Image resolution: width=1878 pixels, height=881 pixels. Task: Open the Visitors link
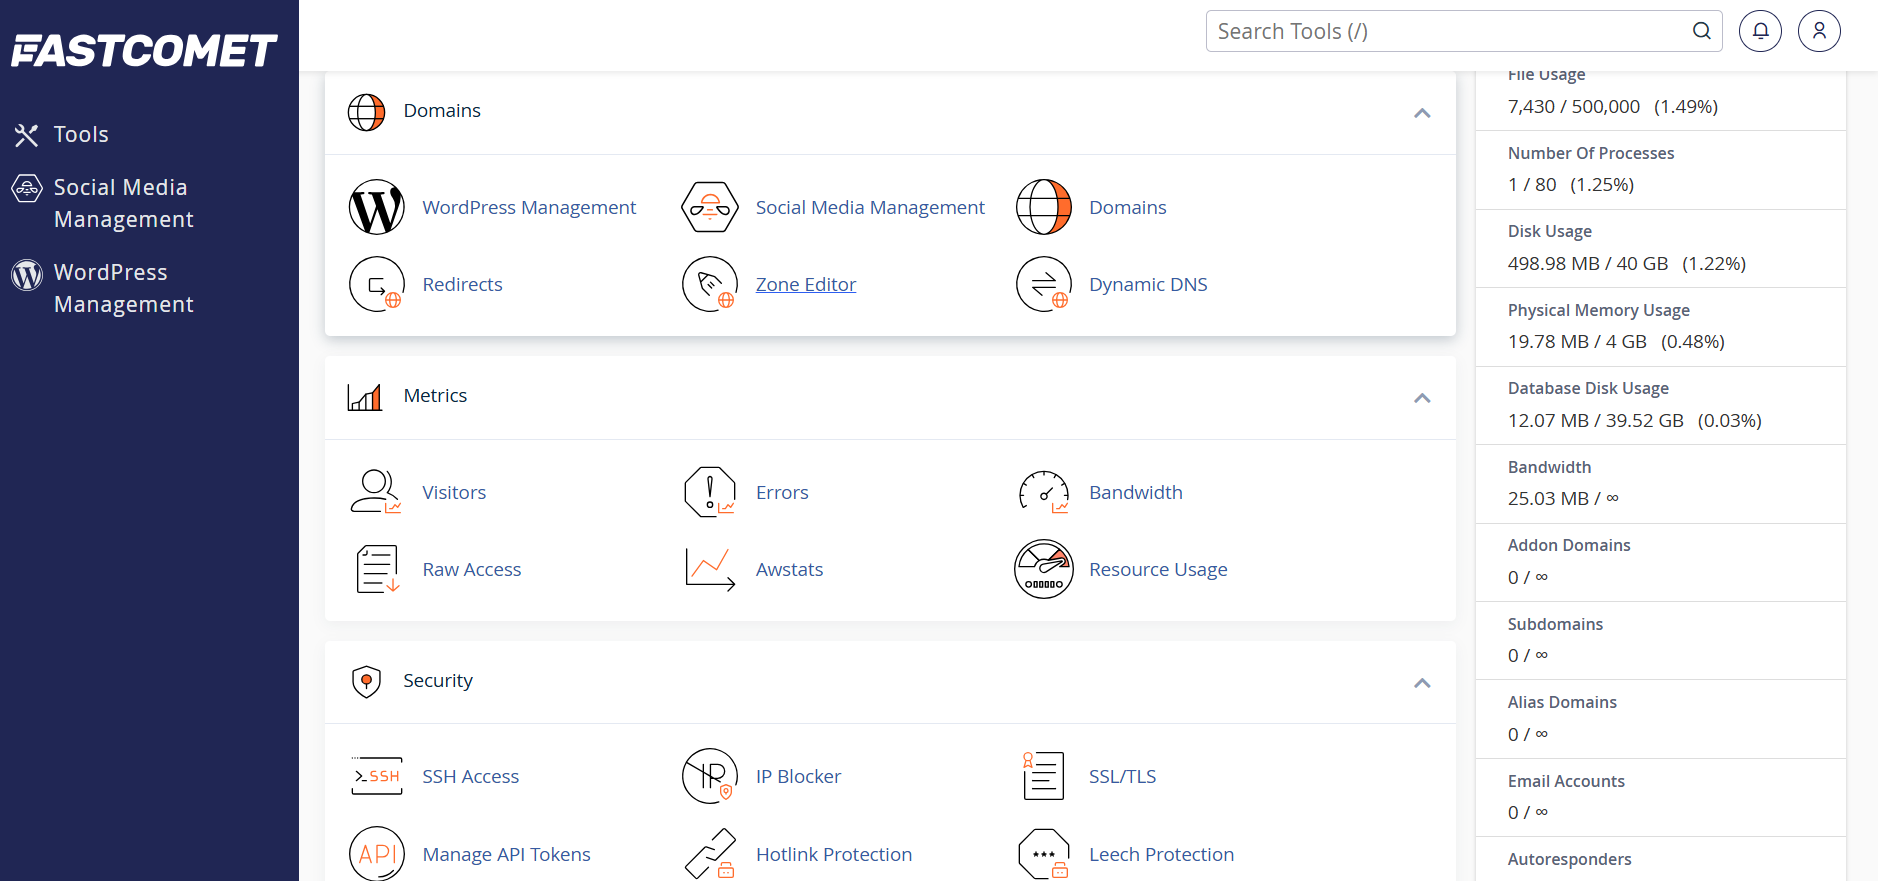click(x=454, y=492)
